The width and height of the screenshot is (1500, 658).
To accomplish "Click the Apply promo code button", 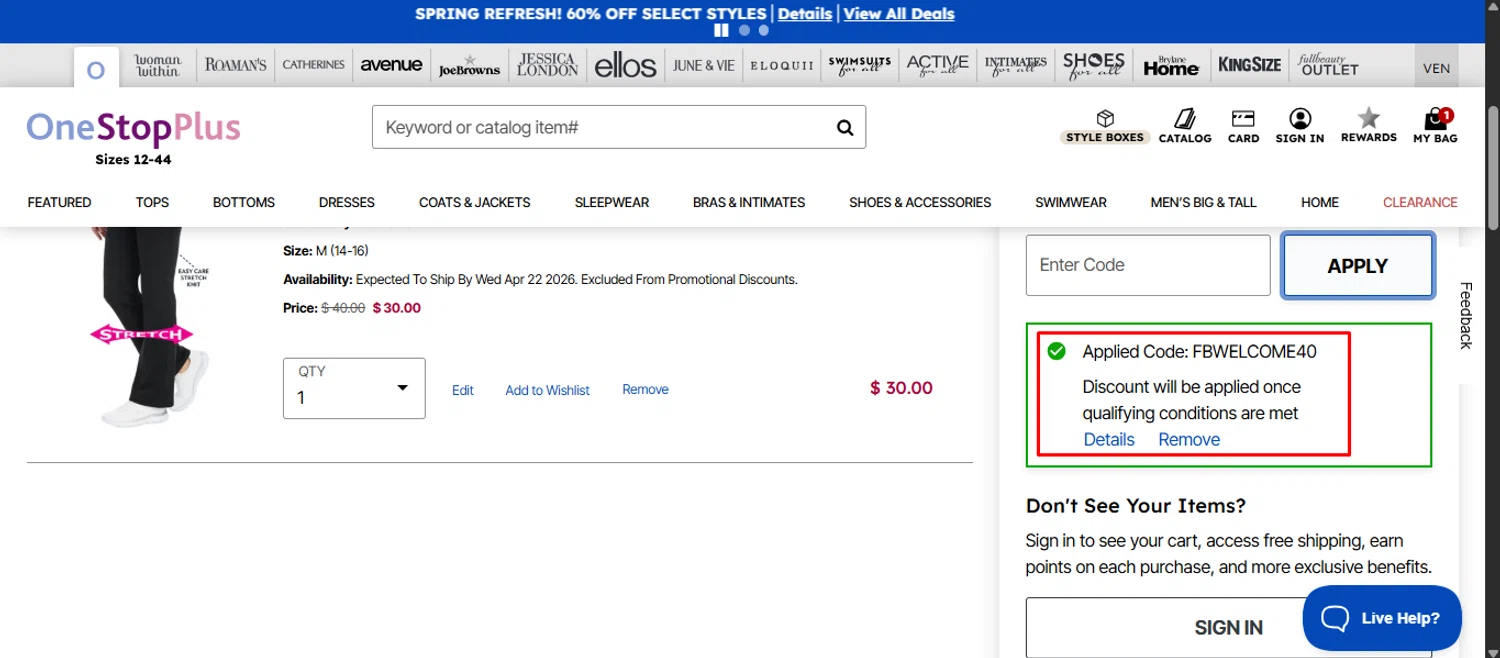I will click(x=1357, y=266).
